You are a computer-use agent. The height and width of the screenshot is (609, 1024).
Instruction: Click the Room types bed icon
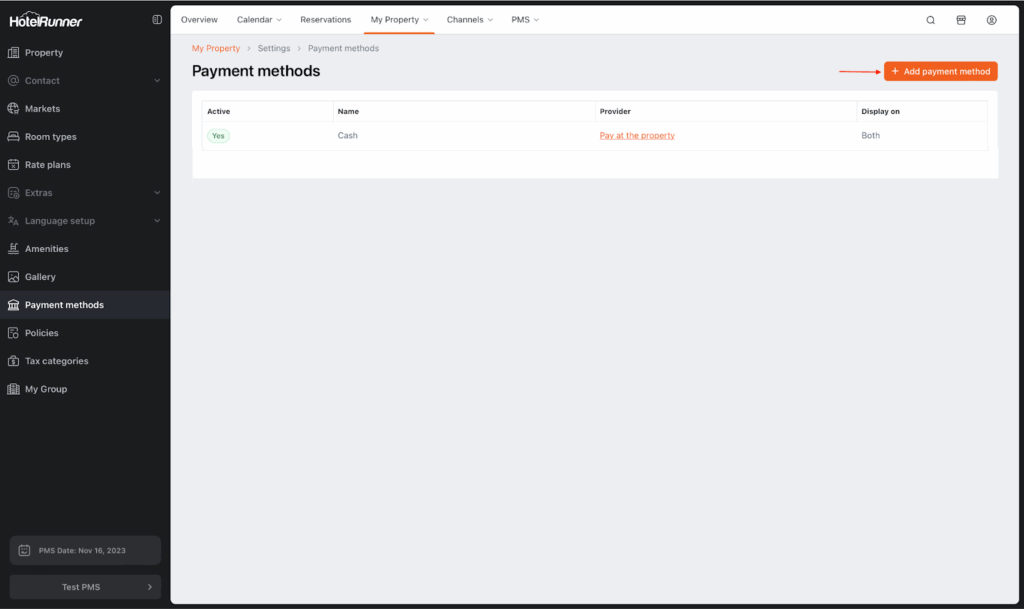[x=14, y=137]
